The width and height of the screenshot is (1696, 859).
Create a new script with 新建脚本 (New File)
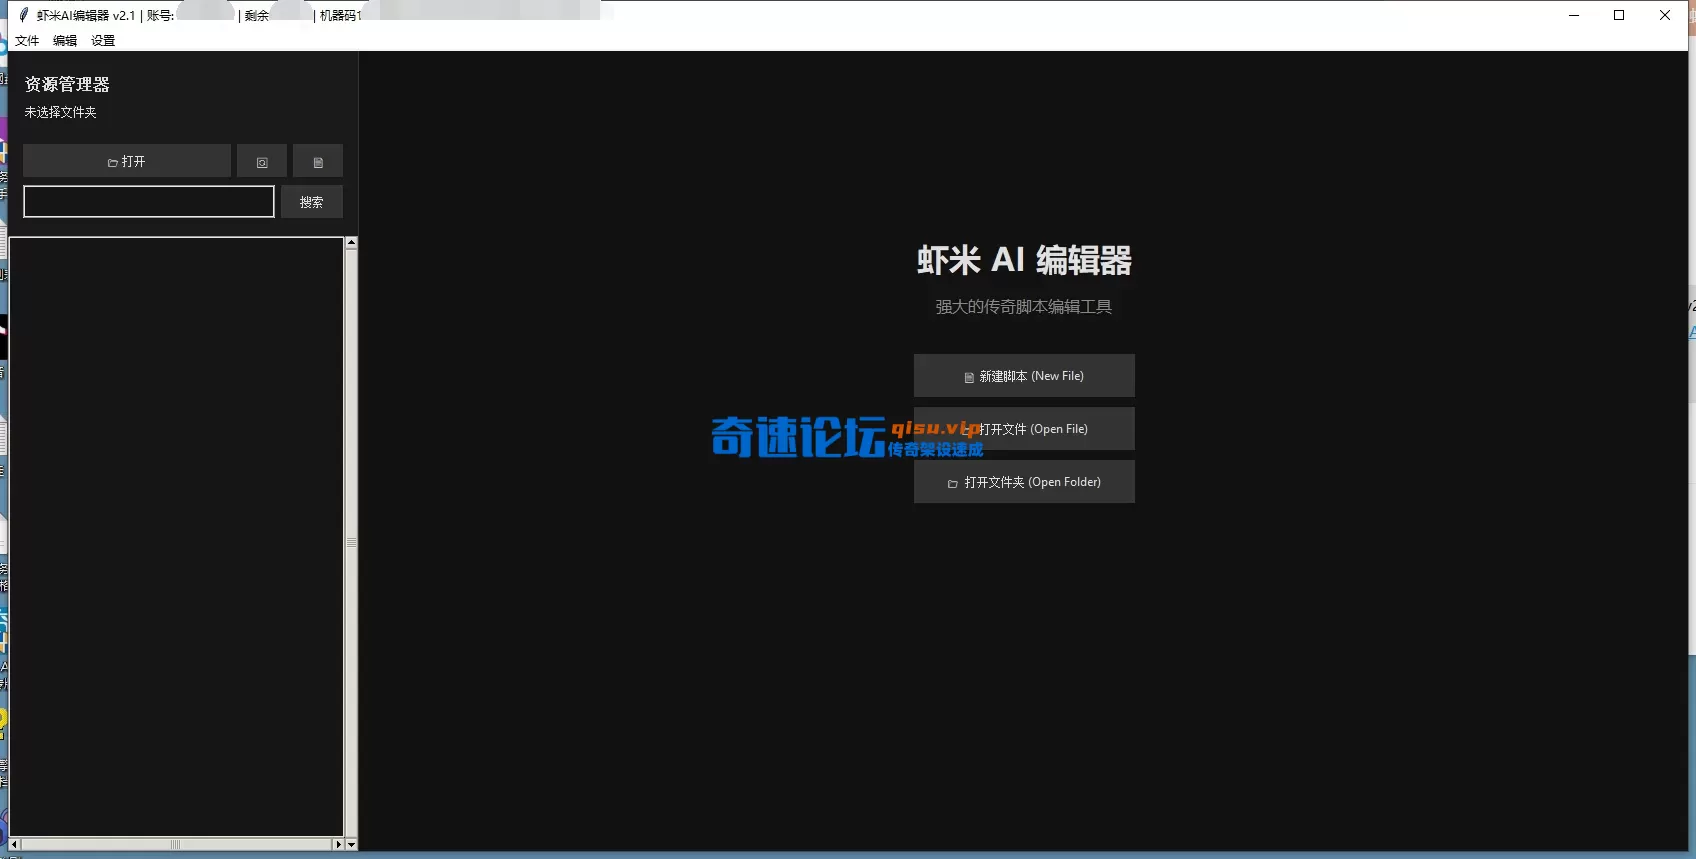coord(1024,376)
